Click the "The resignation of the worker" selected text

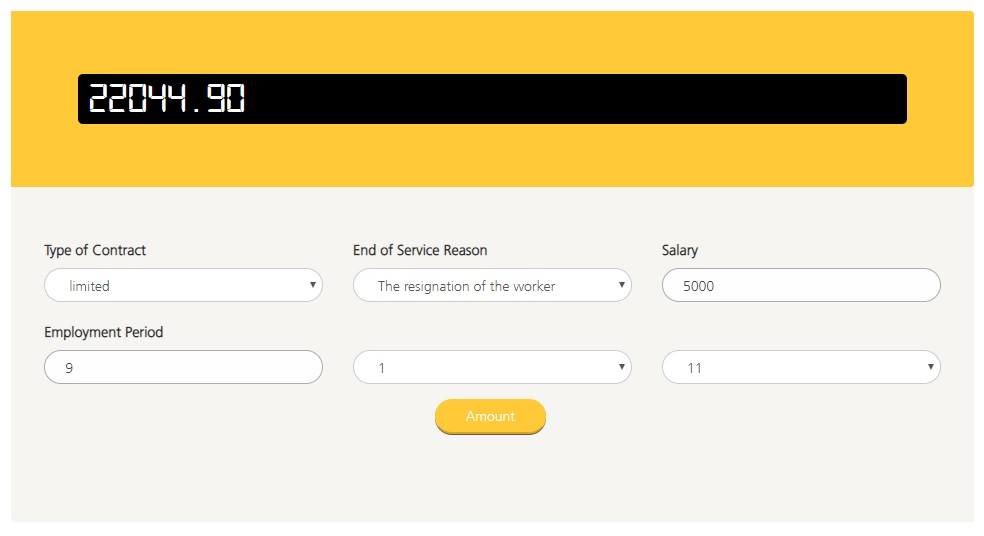coord(466,286)
